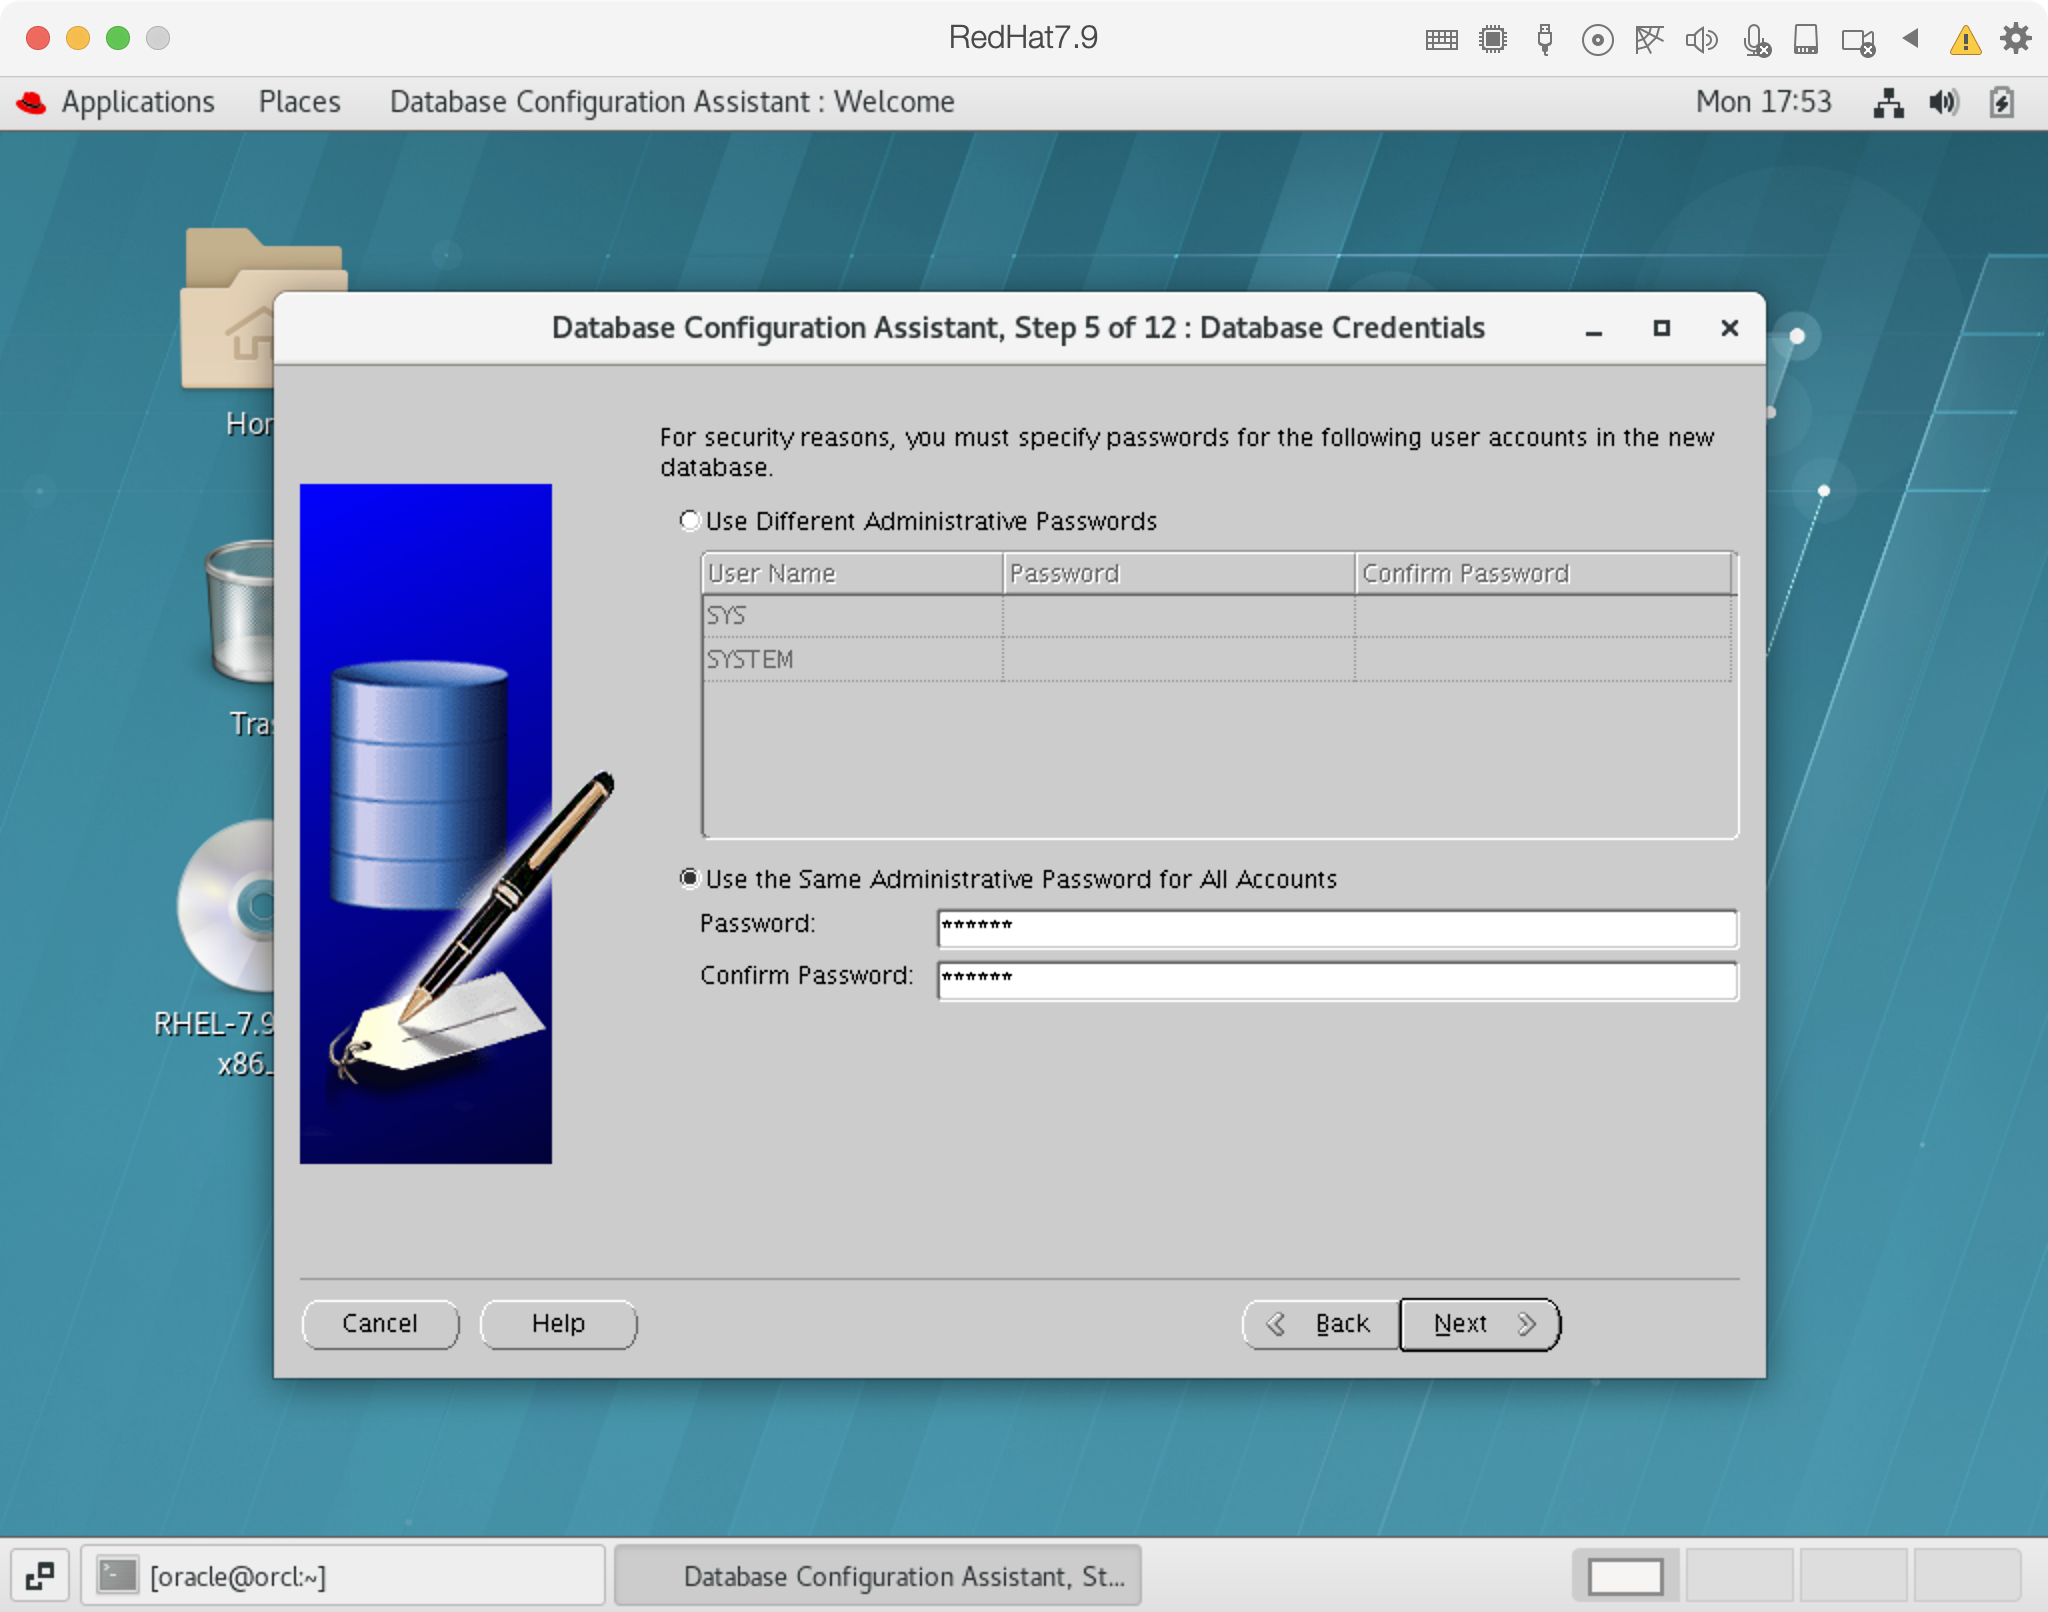
Task: Open the Applications menu
Action: (137, 102)
